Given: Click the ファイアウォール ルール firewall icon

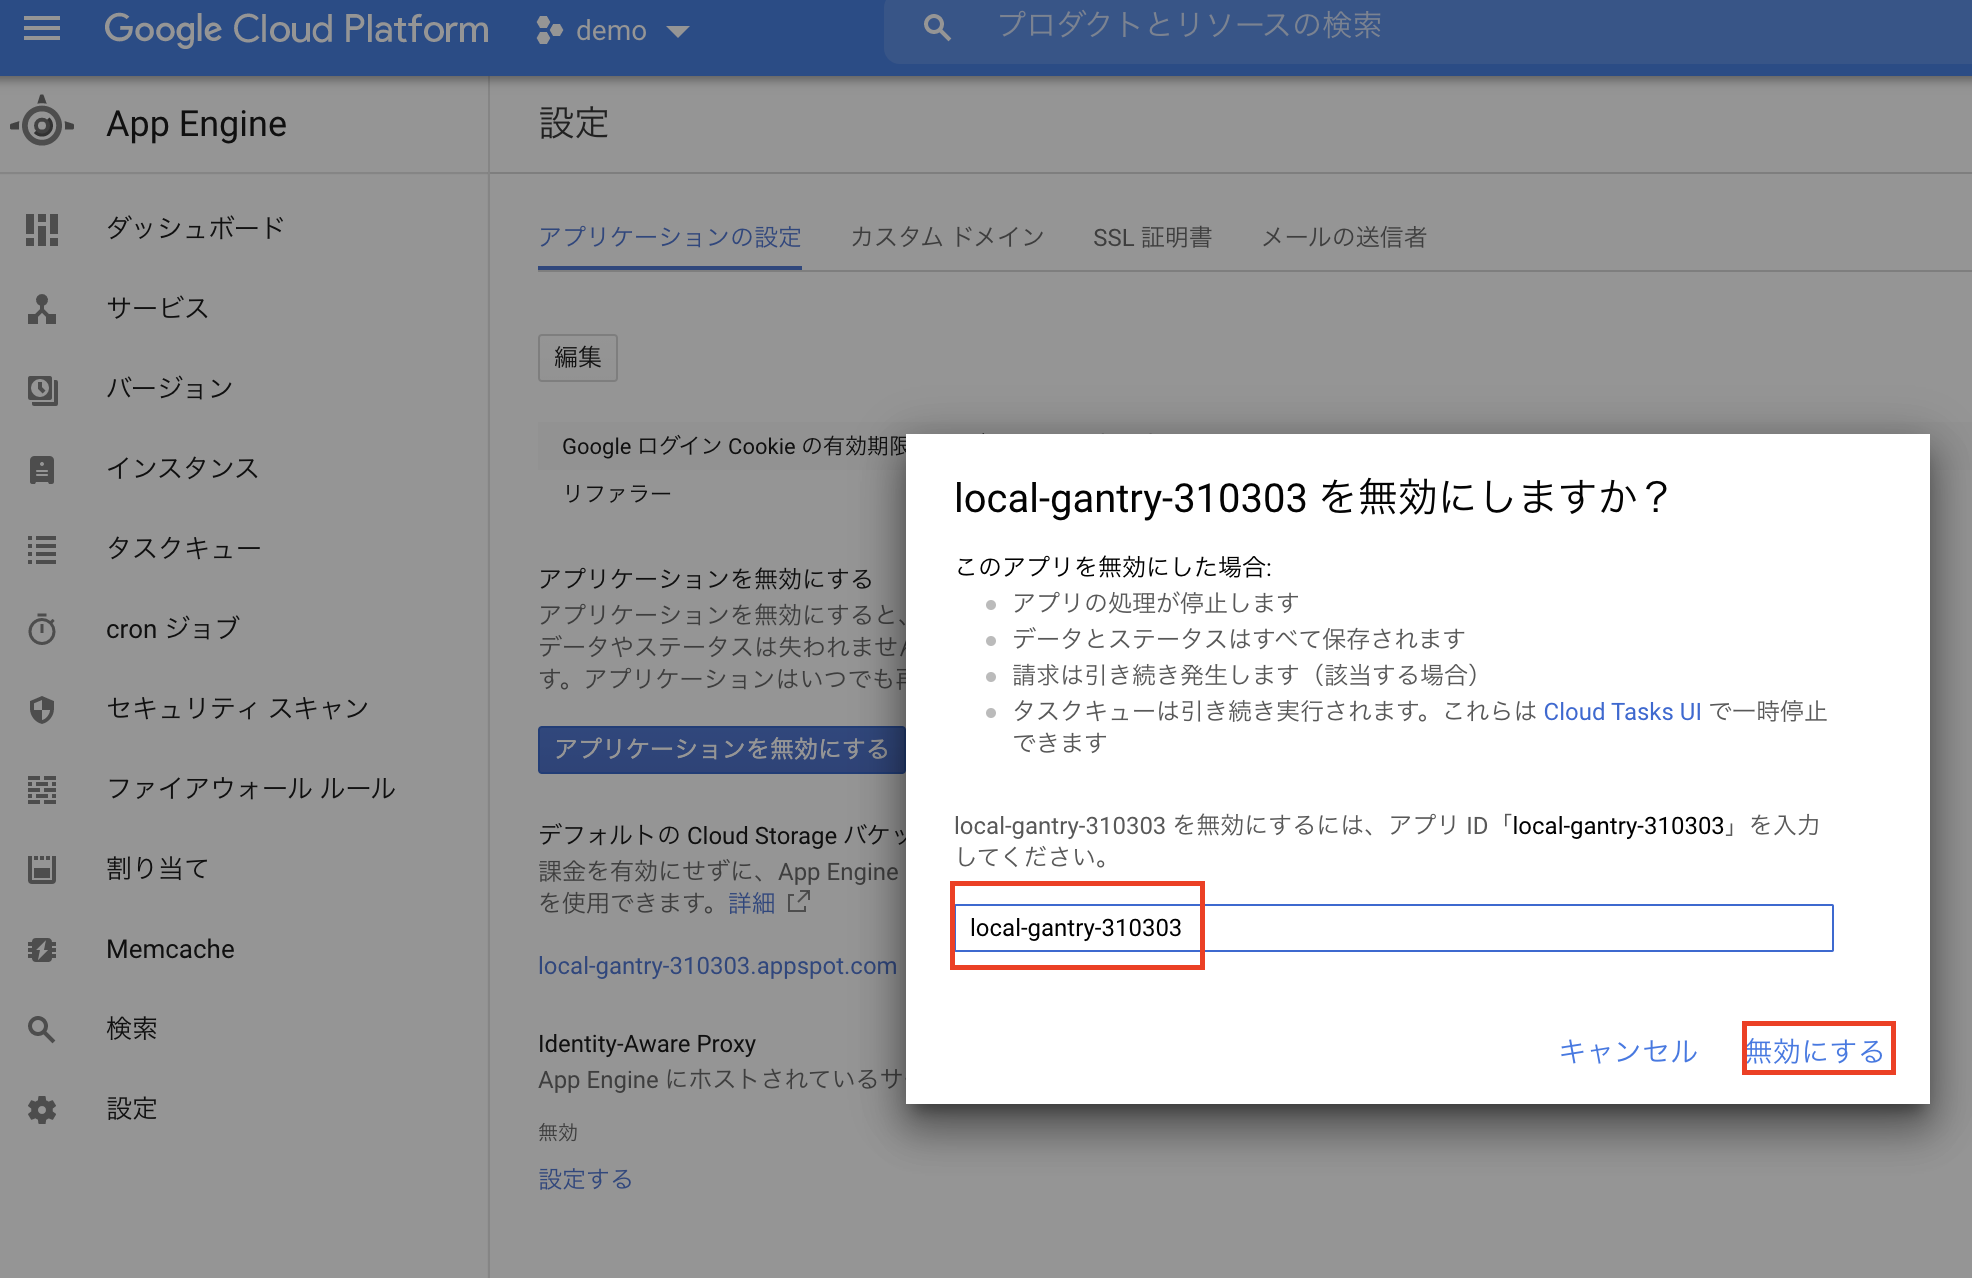Looking at the screenshot, I should 42,789.
